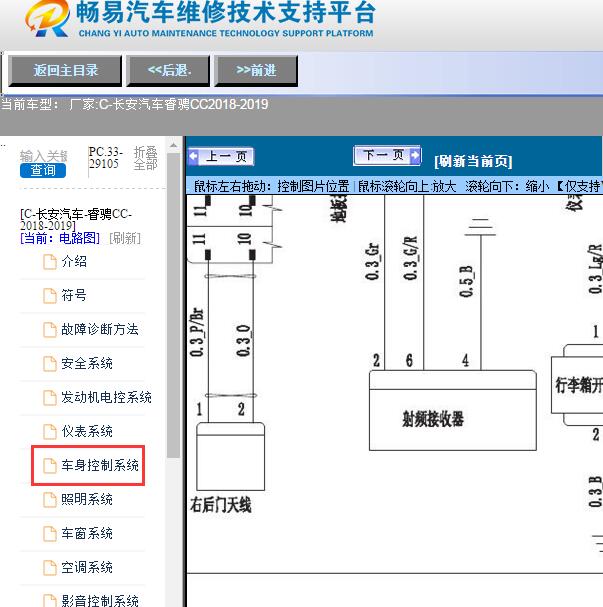Open 故障诊断方法 section
The image size is (603, 607).
[x=100, y=329]
